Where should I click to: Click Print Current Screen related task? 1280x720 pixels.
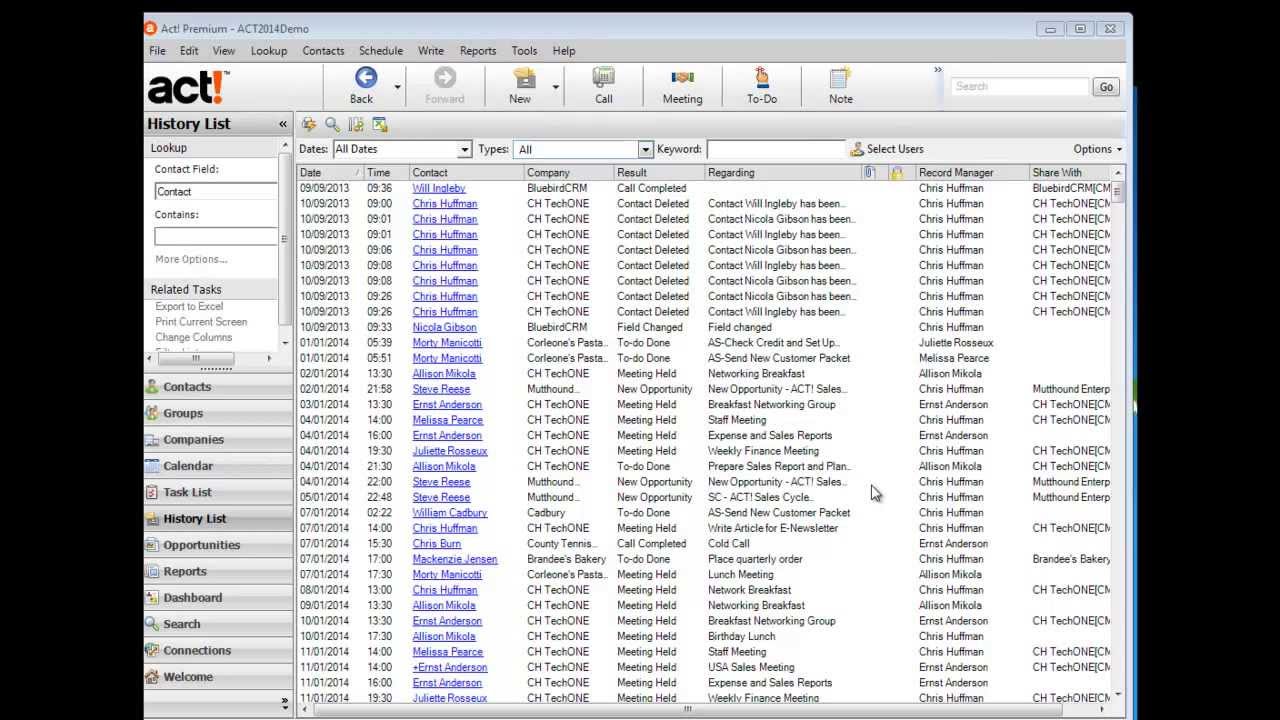click(x=201, y=322)
